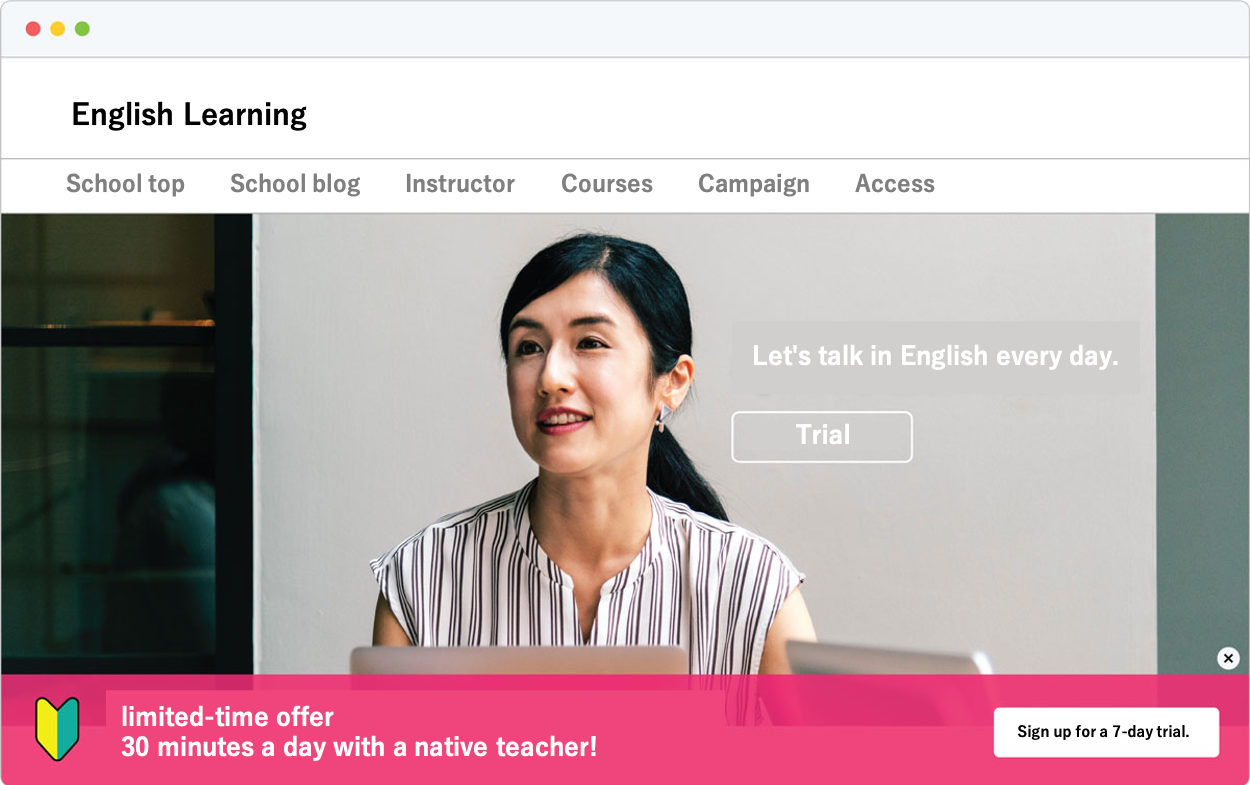Click the green maximize dot
The image size is (1250, 785).
(x=82, y=29)
